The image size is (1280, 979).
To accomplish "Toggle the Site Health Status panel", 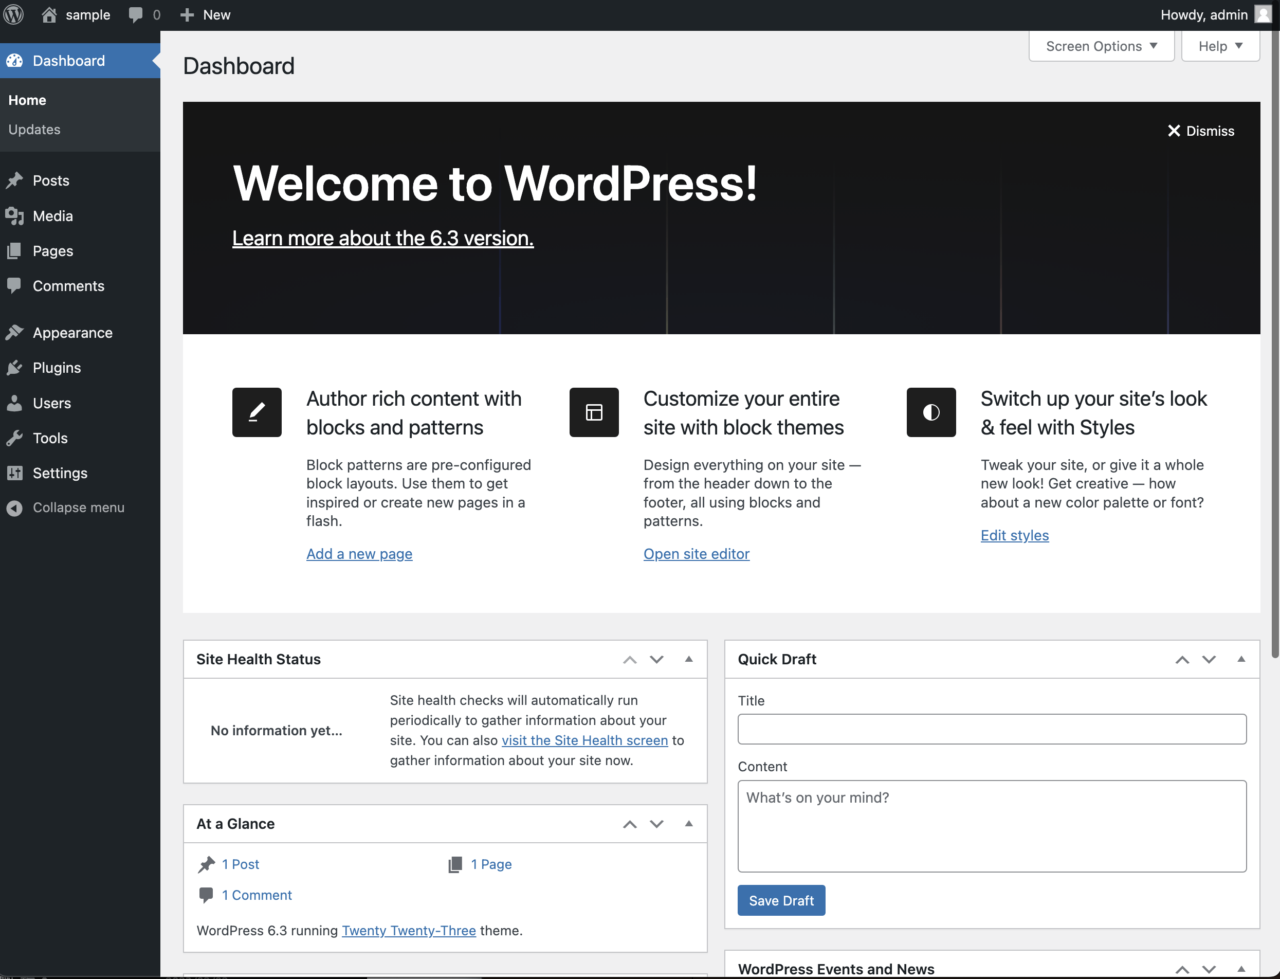I will click(x=689, y=659).
